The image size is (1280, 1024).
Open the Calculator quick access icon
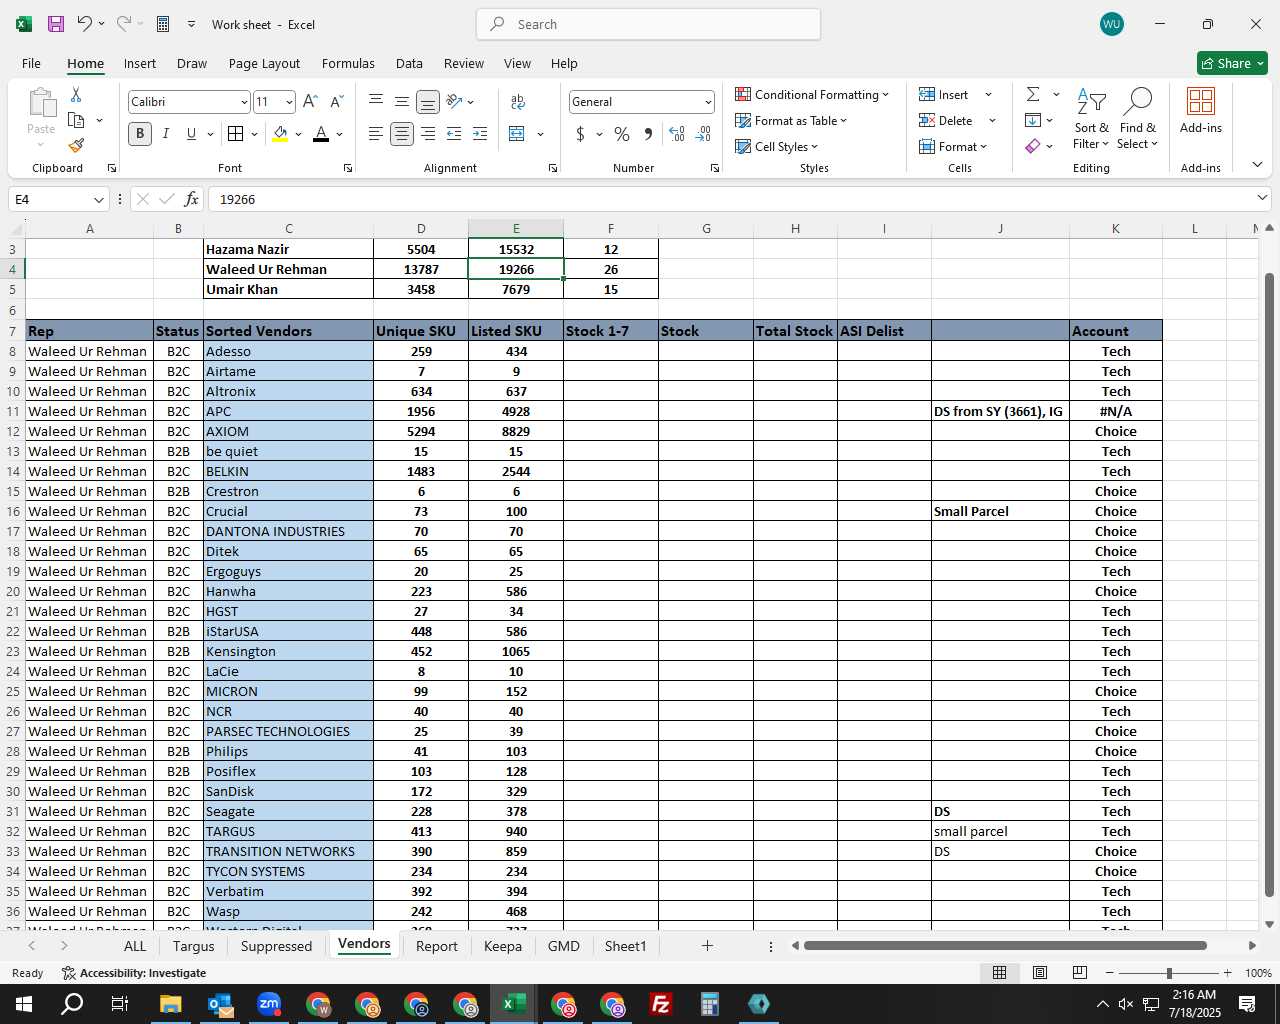[164, 24]
